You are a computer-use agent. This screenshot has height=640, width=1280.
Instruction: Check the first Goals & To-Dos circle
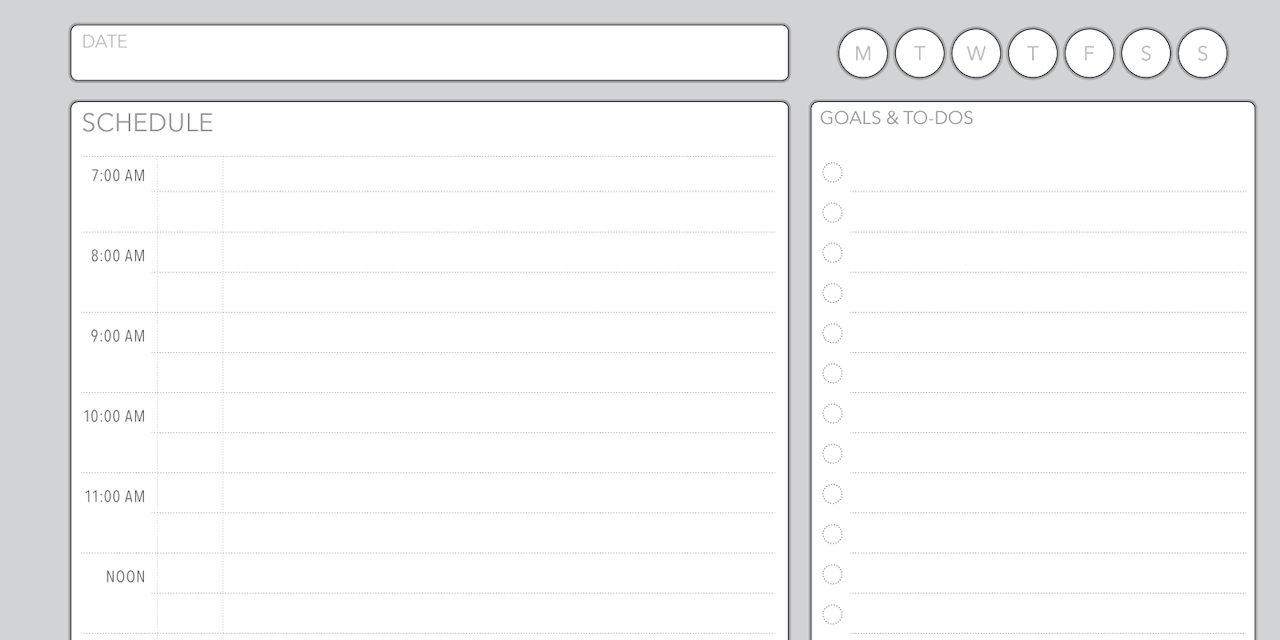point(832,172)
